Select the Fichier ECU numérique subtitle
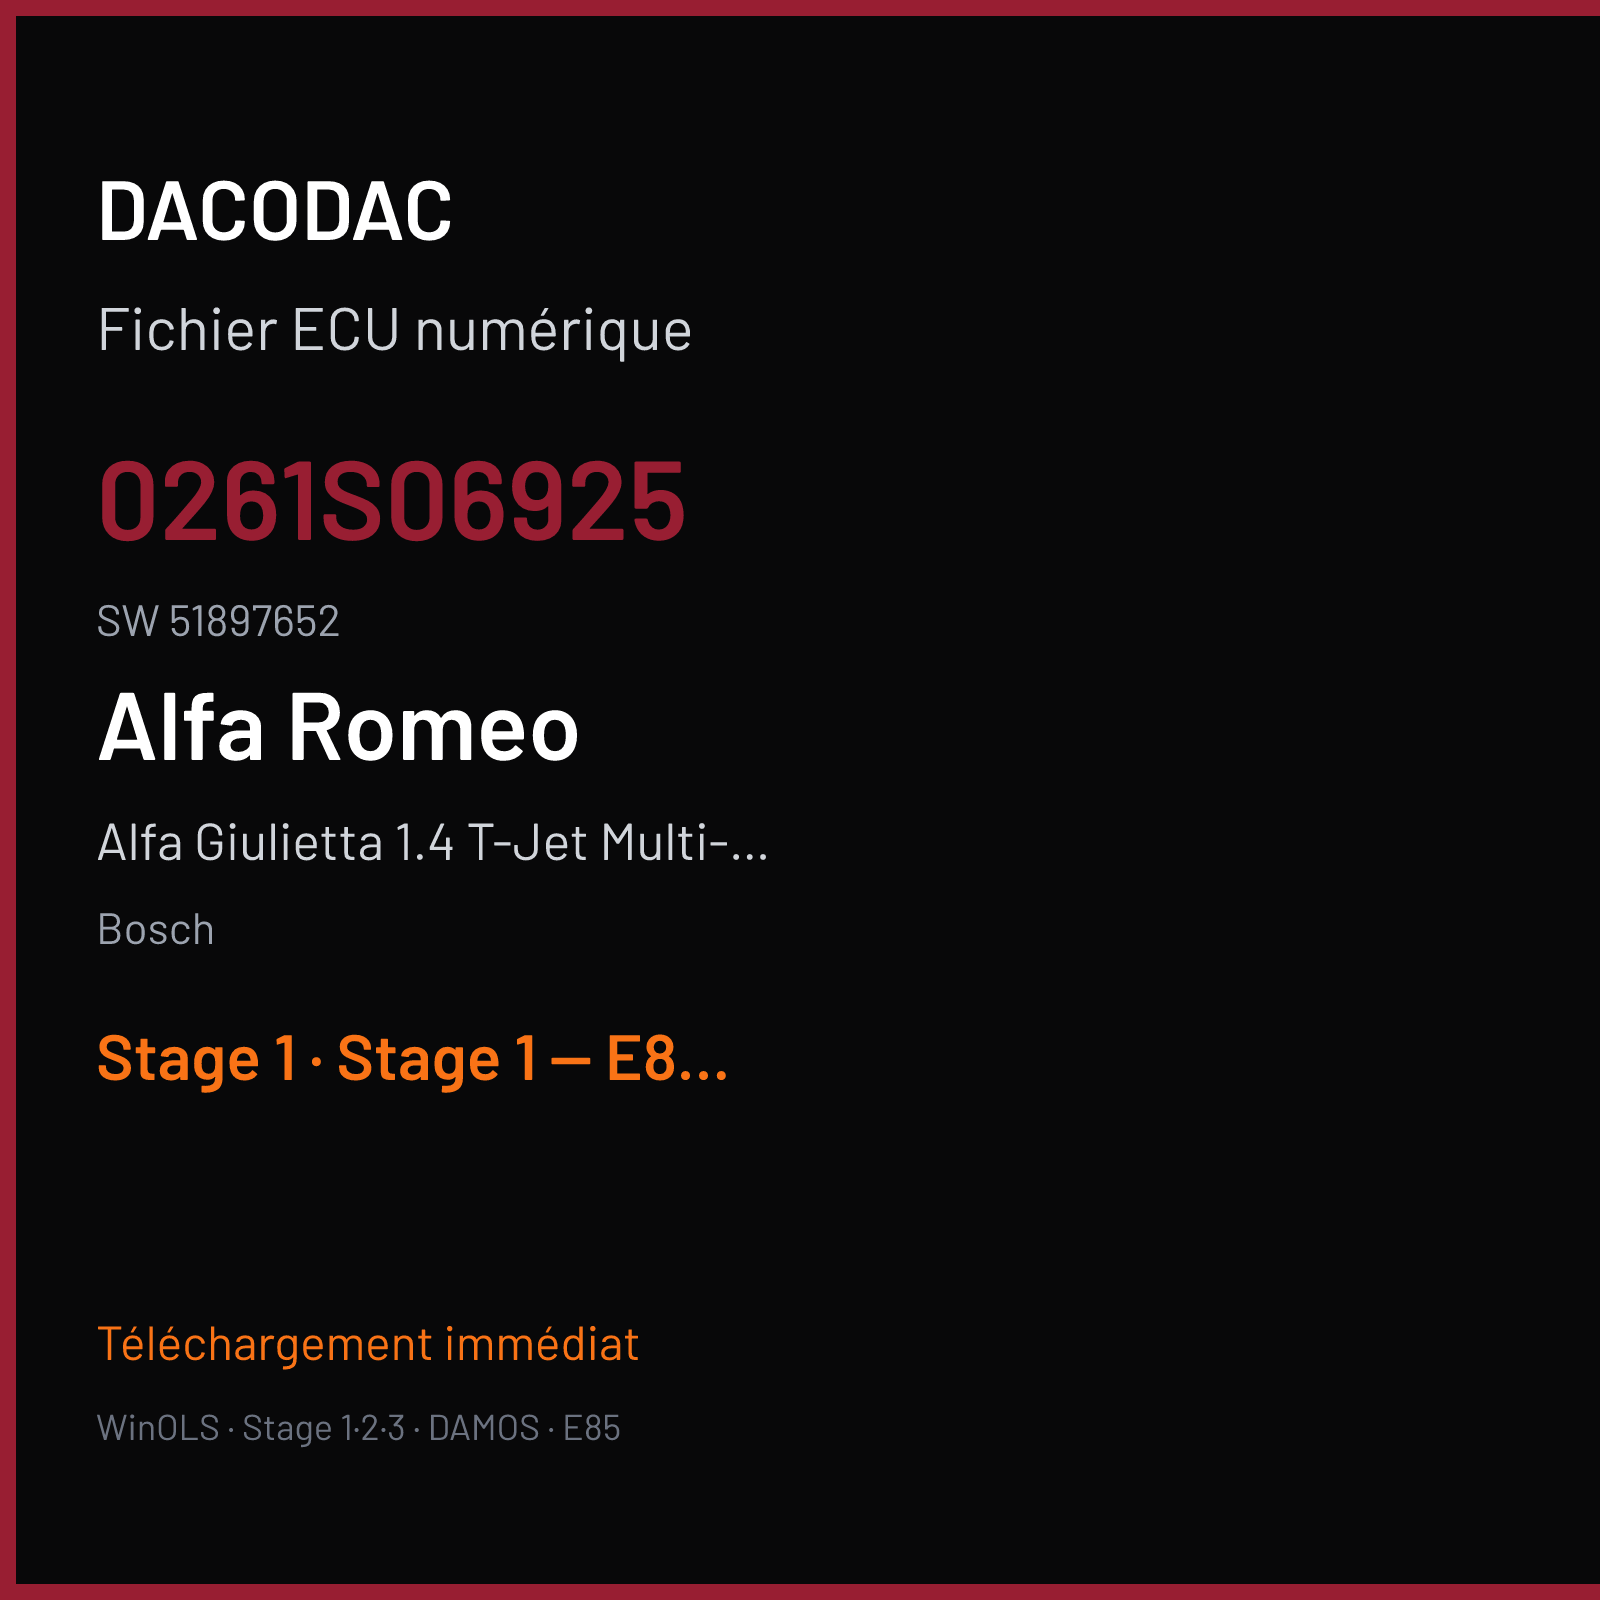 point(395,331)
